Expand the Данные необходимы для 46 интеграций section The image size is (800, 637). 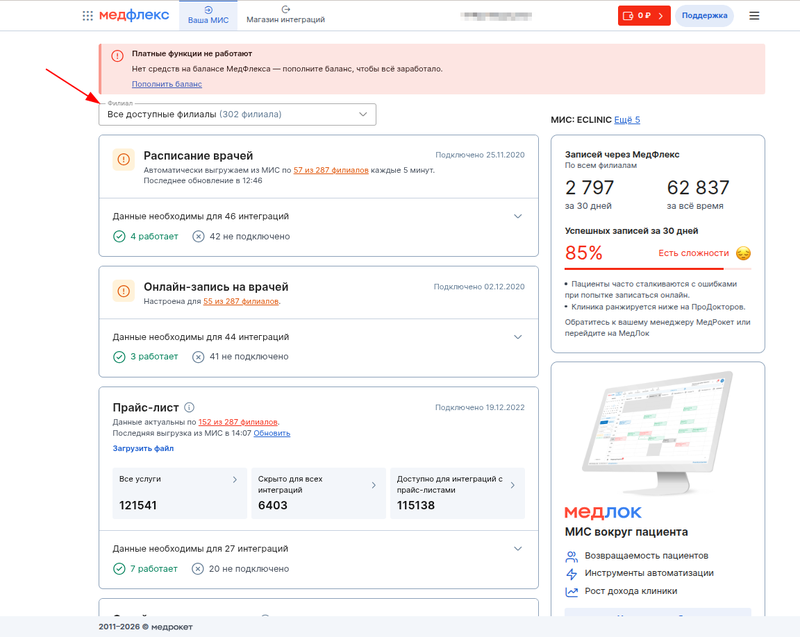[x=518, y=215]
